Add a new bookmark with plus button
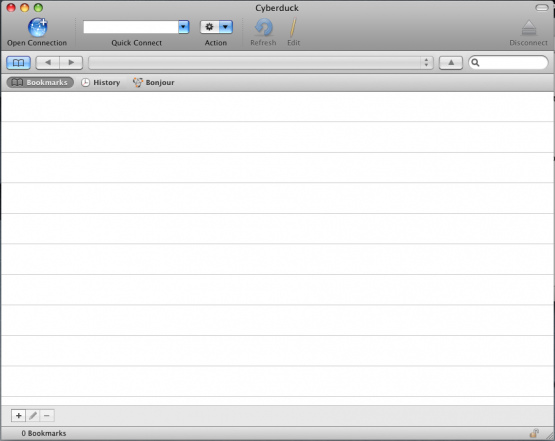 coord(18,416)
